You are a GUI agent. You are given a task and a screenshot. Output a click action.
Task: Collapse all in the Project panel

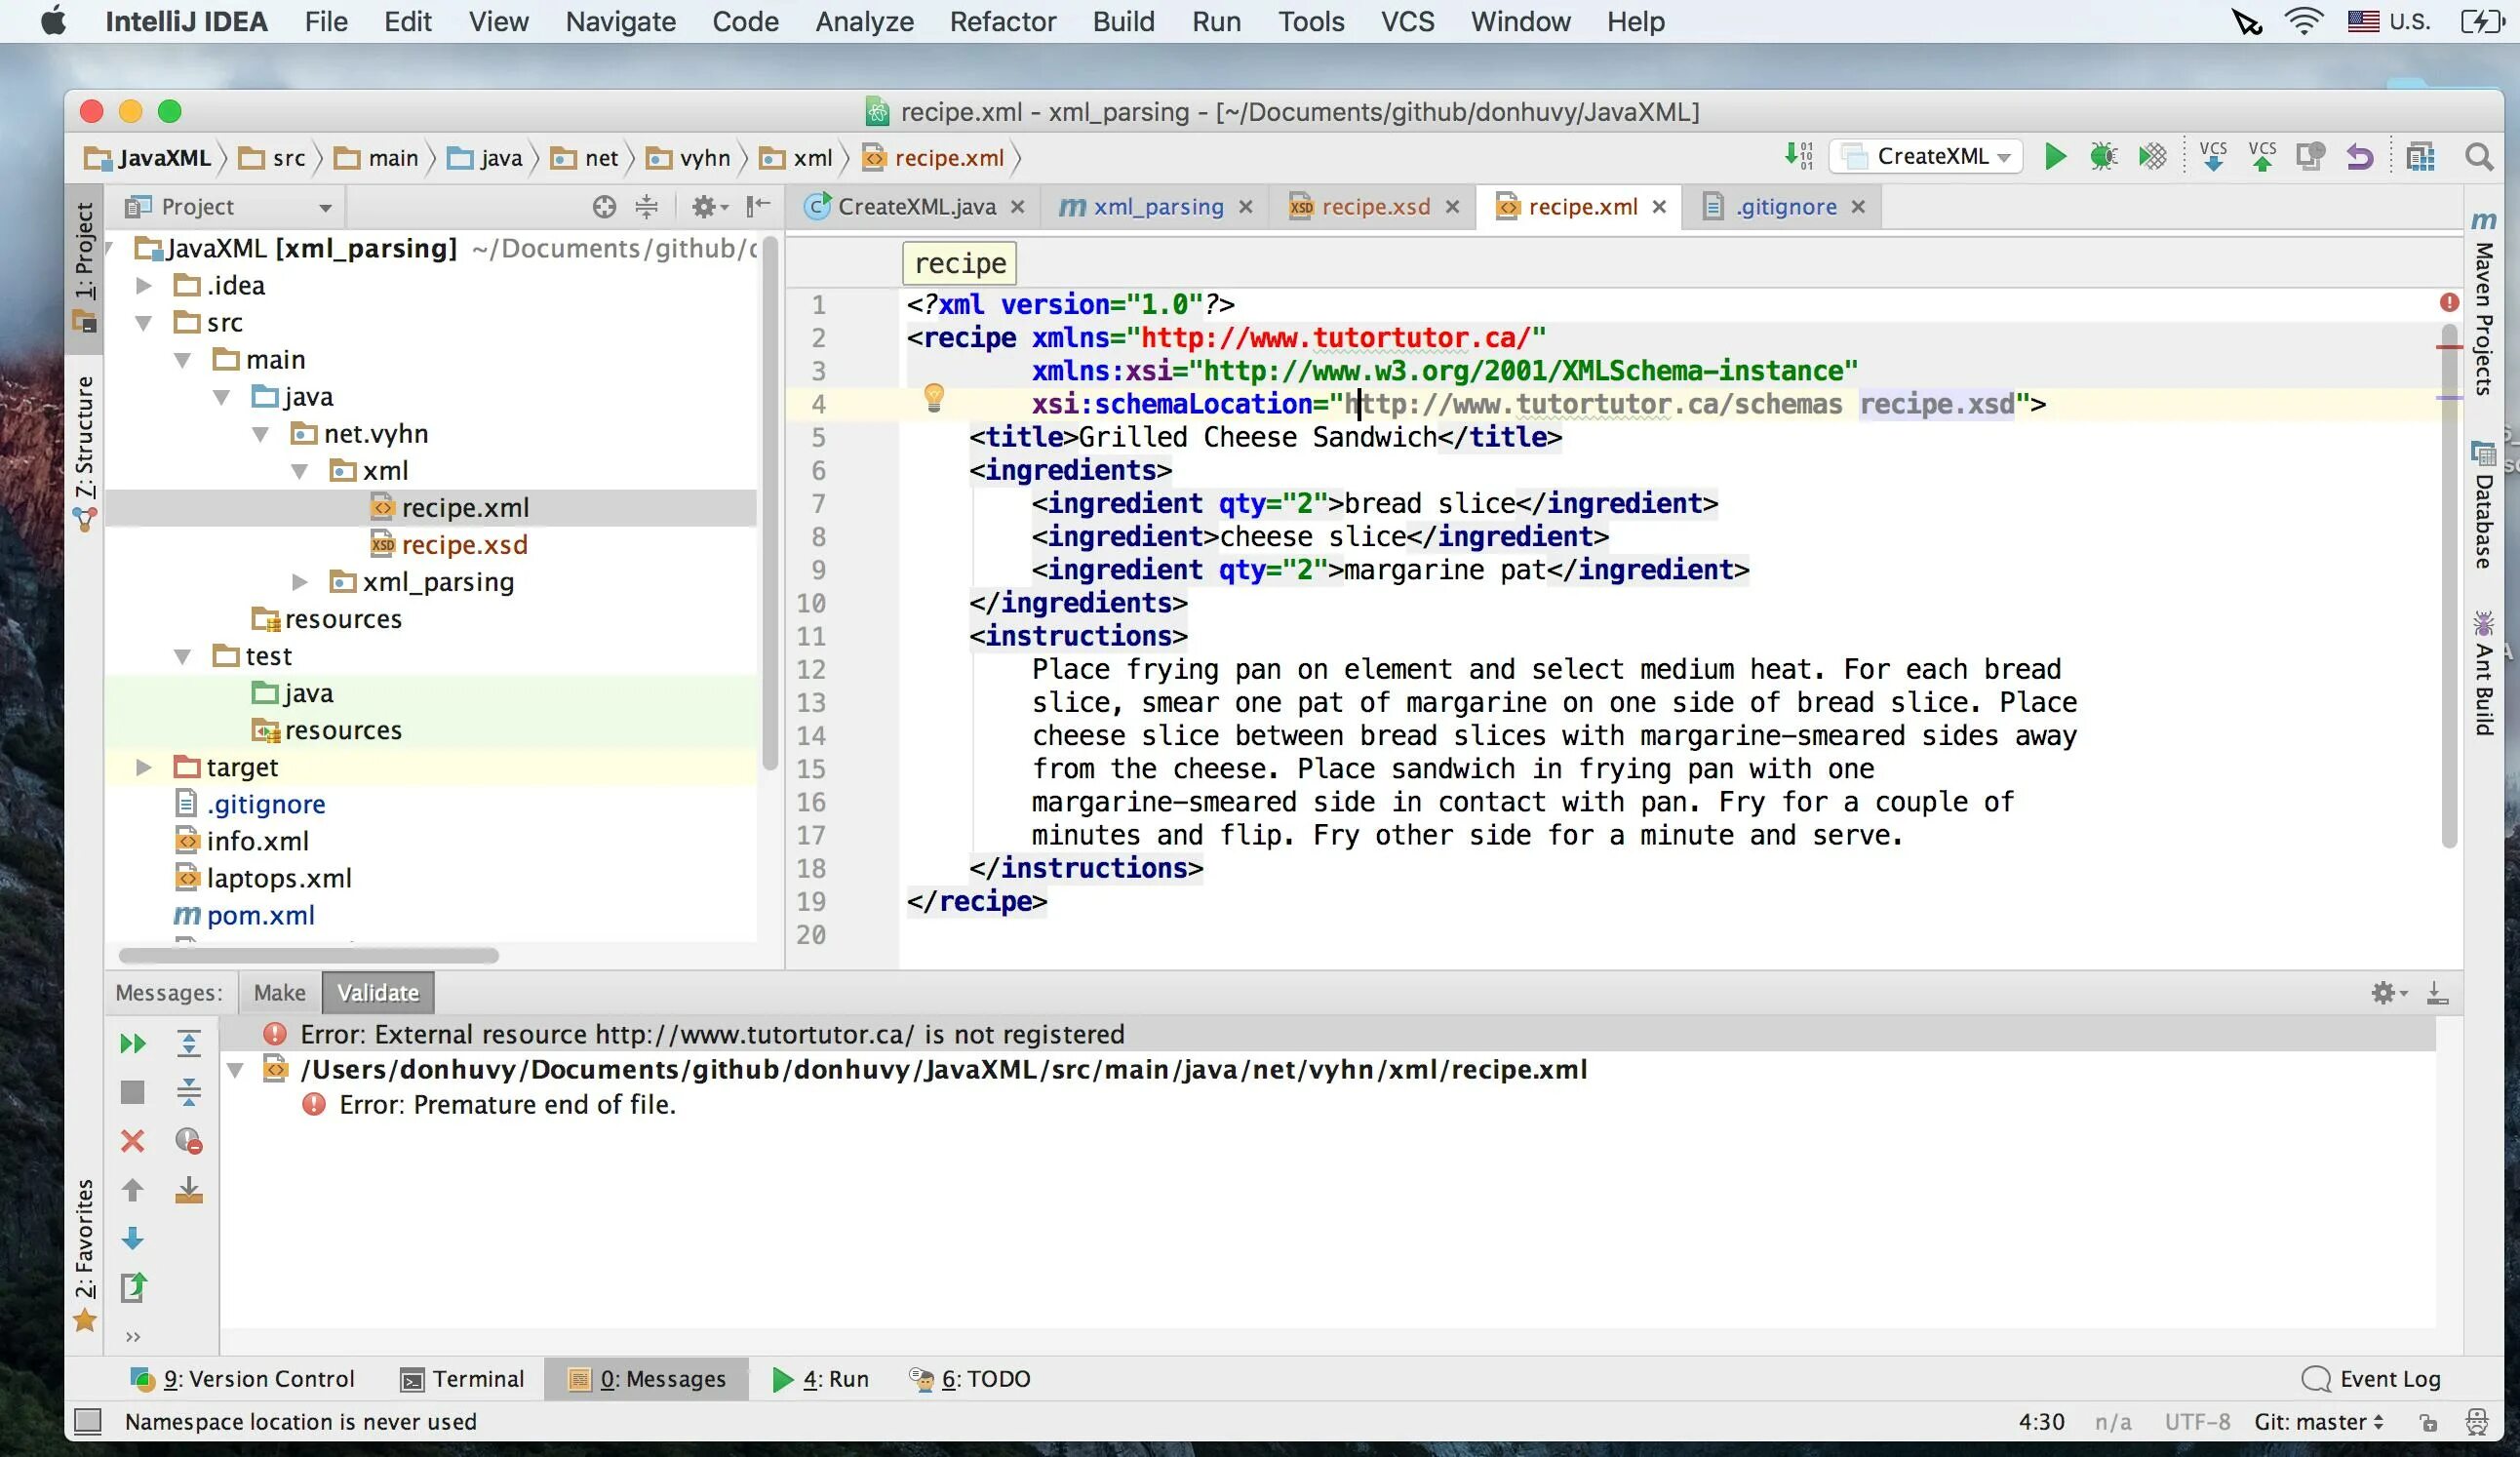647,206
